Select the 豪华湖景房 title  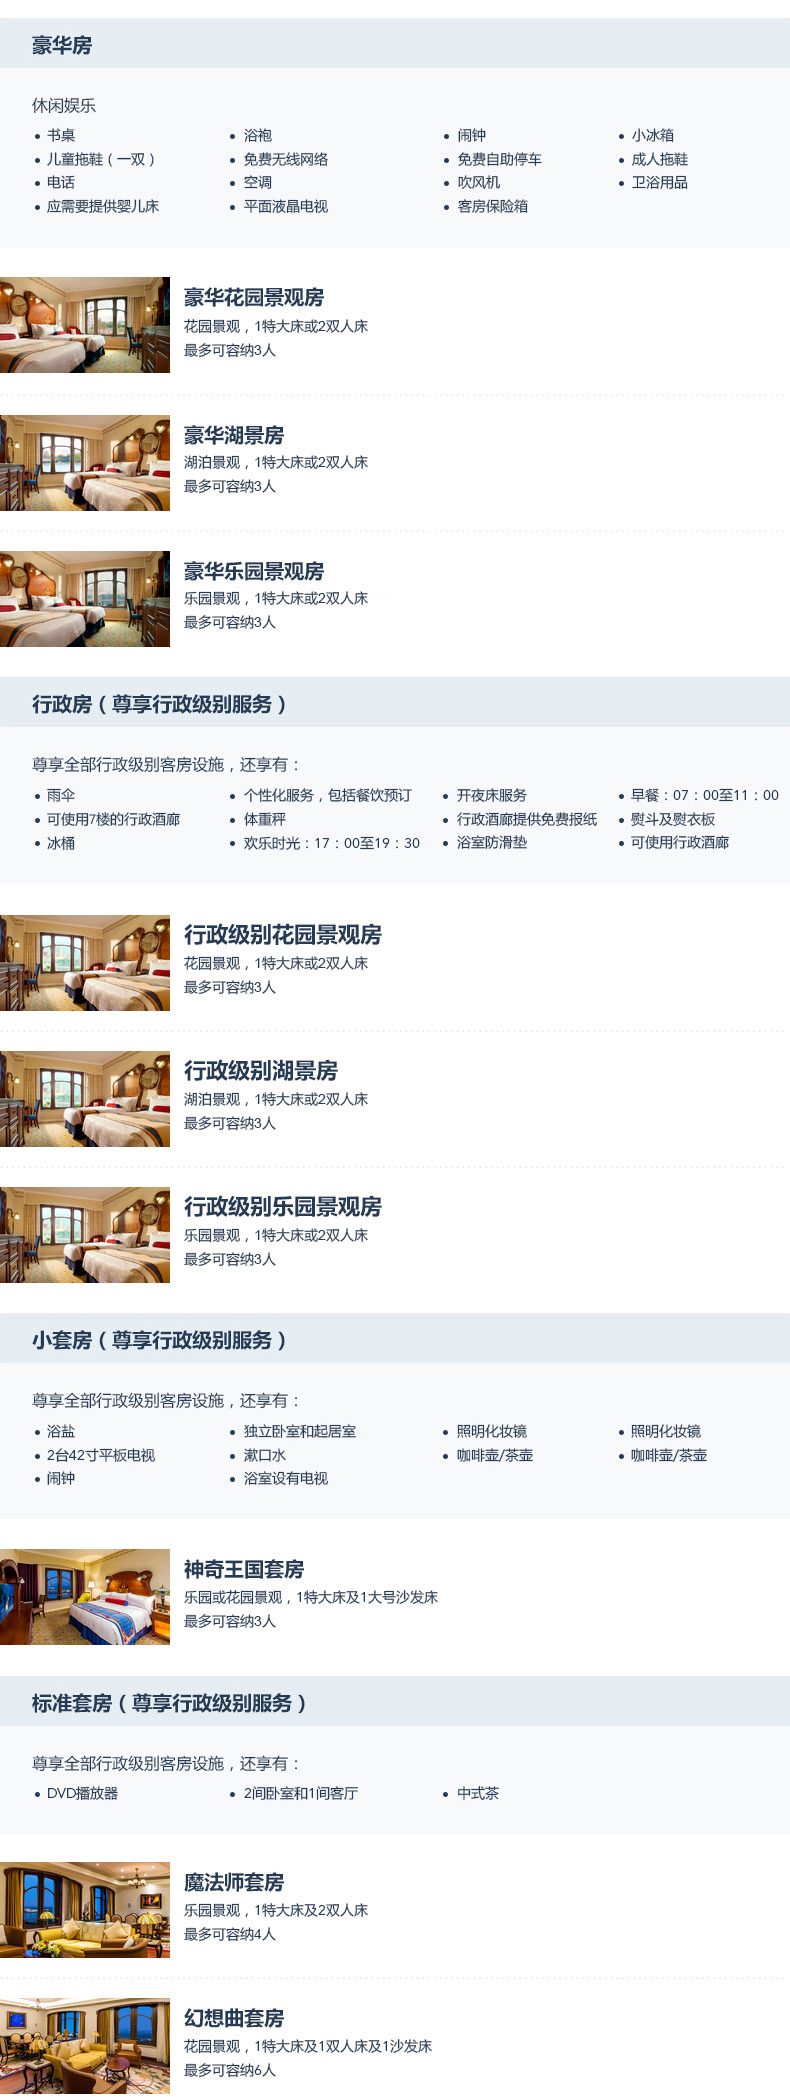pyautogui.click(x=234, y=435)
